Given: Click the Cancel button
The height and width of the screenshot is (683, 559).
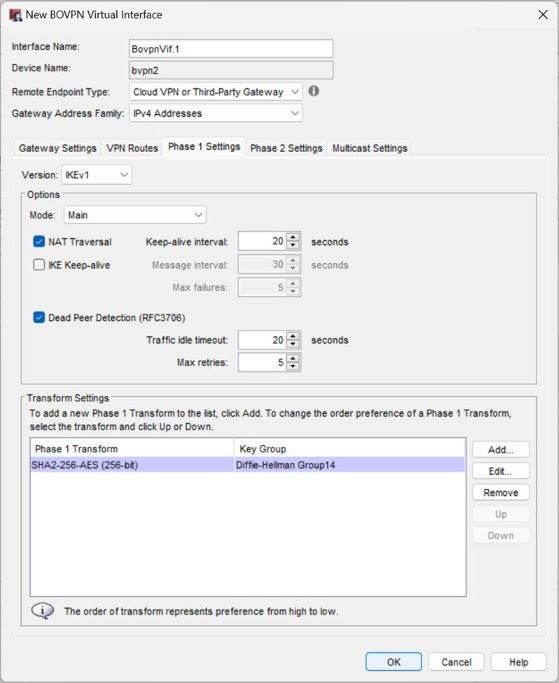Looking at the screenshot, I should pos(456,662).
